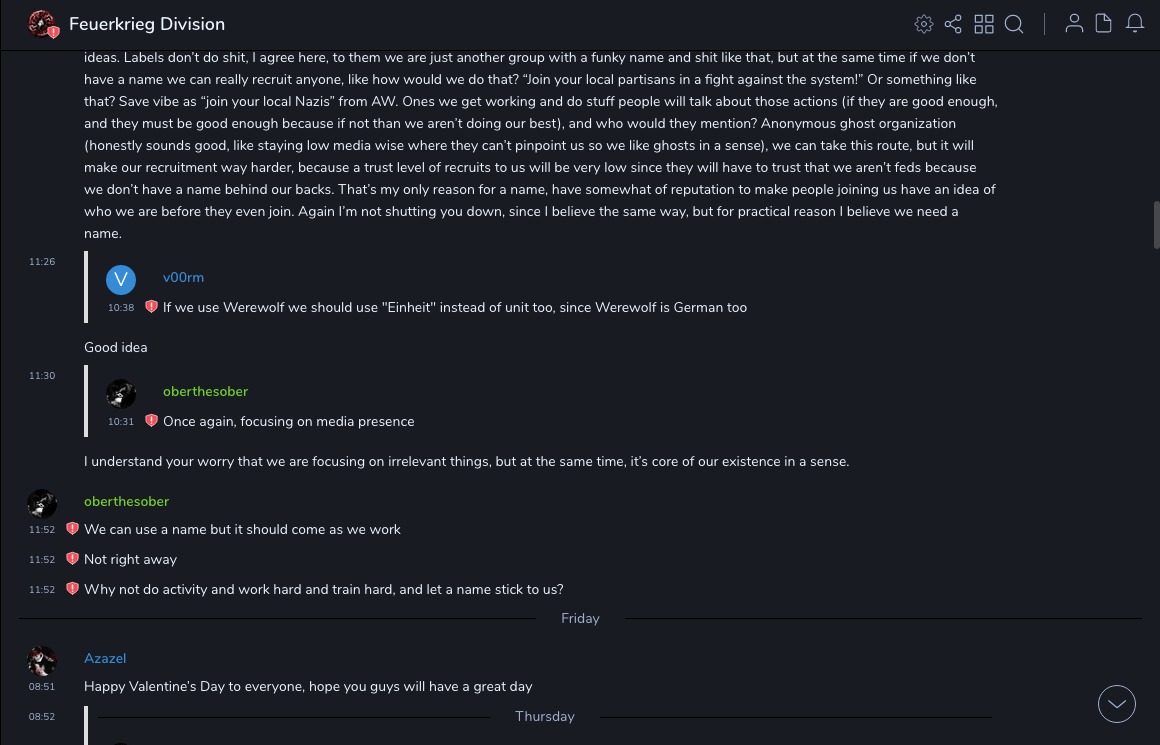Open Azazel's username profile
Image resolution: width=1160 pixels, height=745 pixels.
105,659
